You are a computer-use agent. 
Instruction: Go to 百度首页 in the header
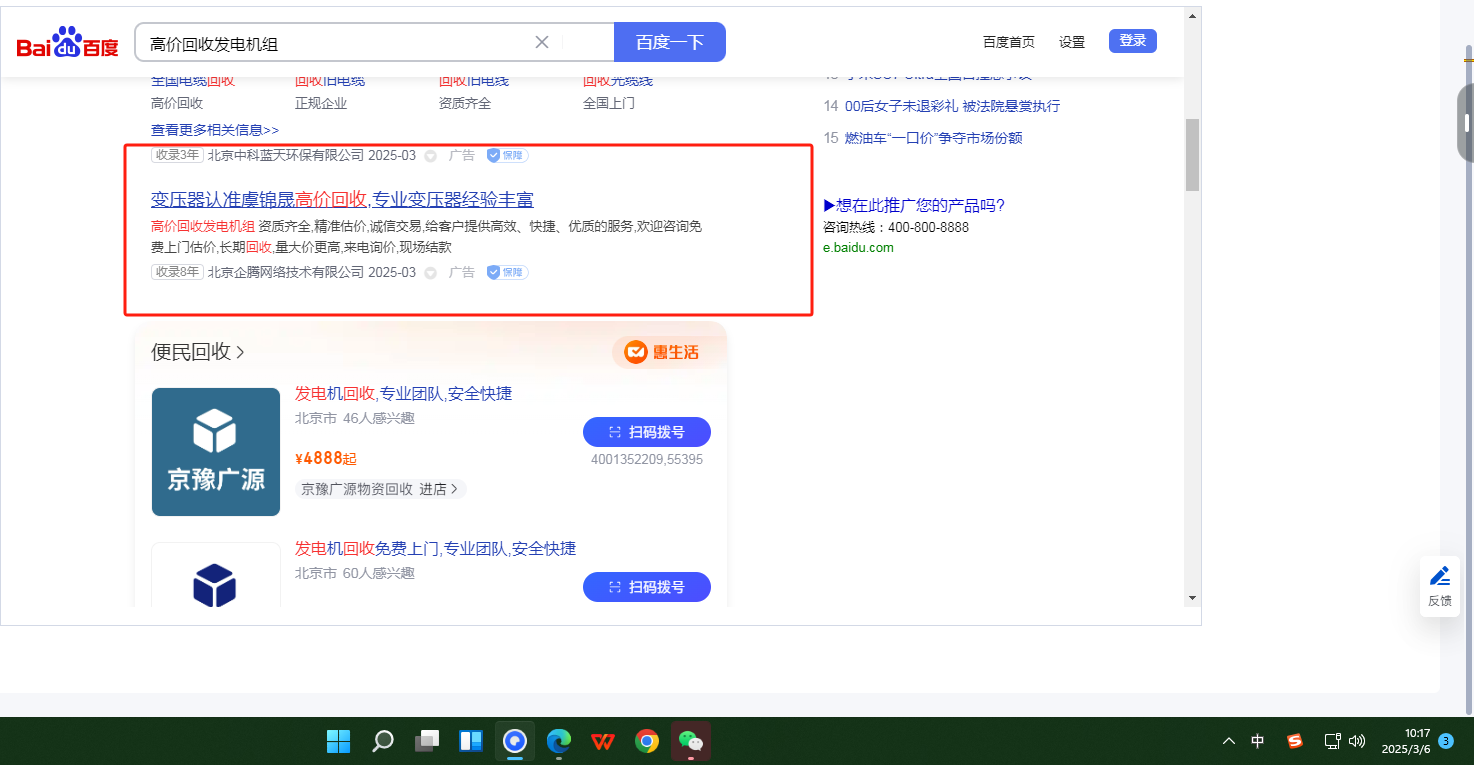[1008, 42]
